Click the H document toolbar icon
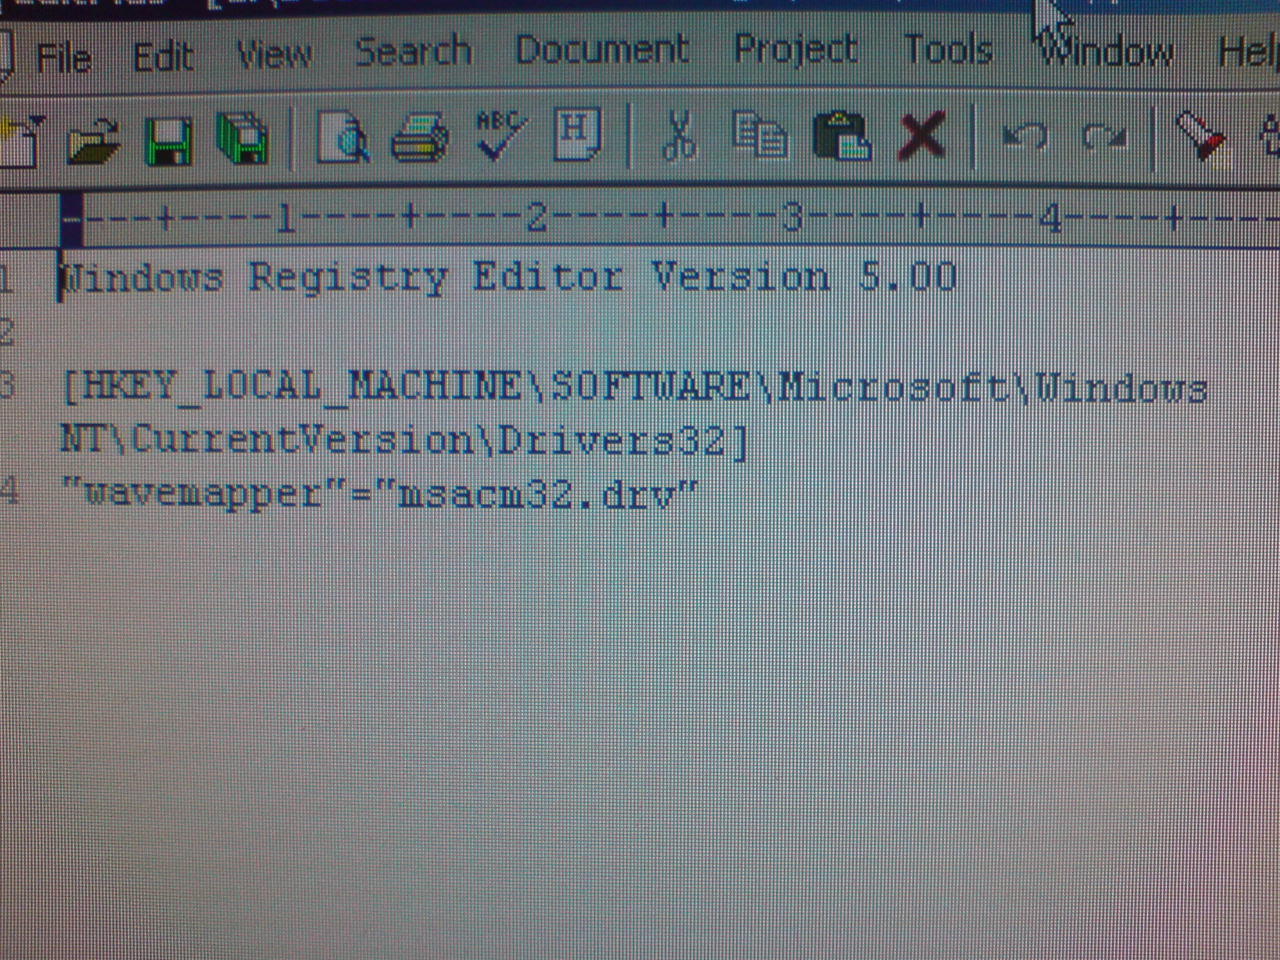 (x=578, y=134)
